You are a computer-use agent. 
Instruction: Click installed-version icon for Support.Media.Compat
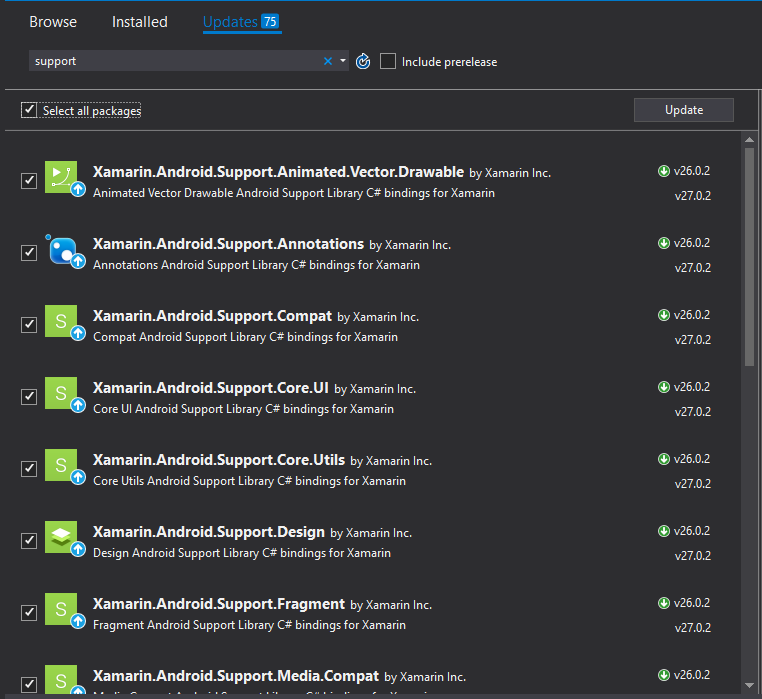click(664, 675)
